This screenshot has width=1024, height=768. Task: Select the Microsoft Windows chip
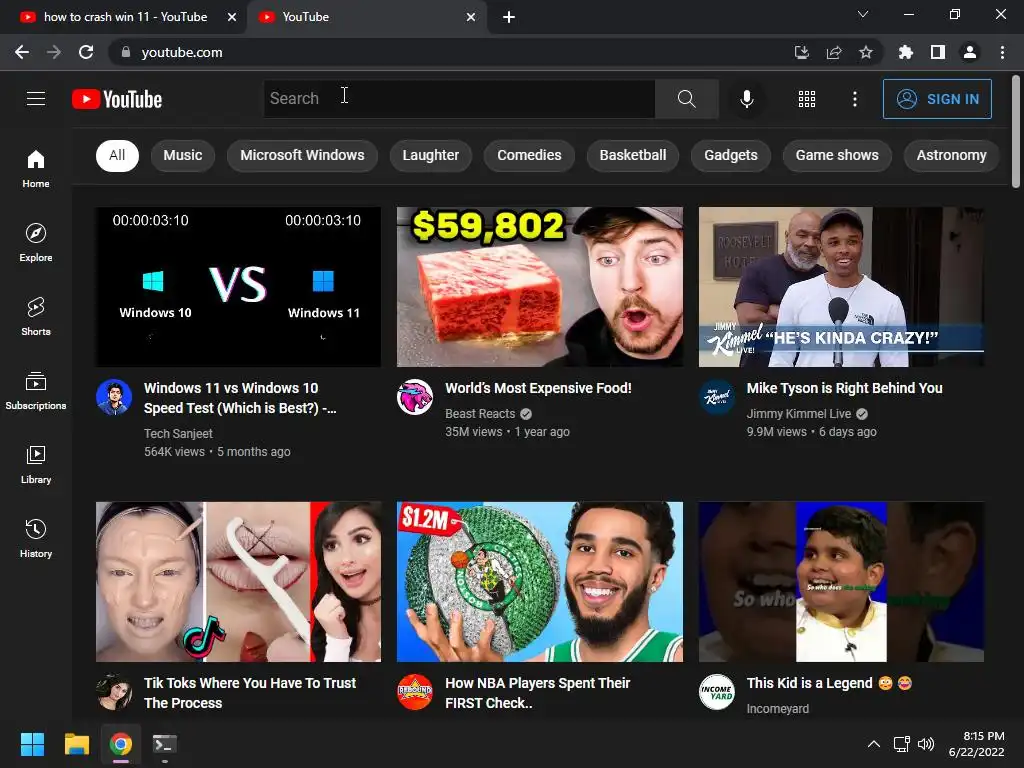(x=302, y=155)
